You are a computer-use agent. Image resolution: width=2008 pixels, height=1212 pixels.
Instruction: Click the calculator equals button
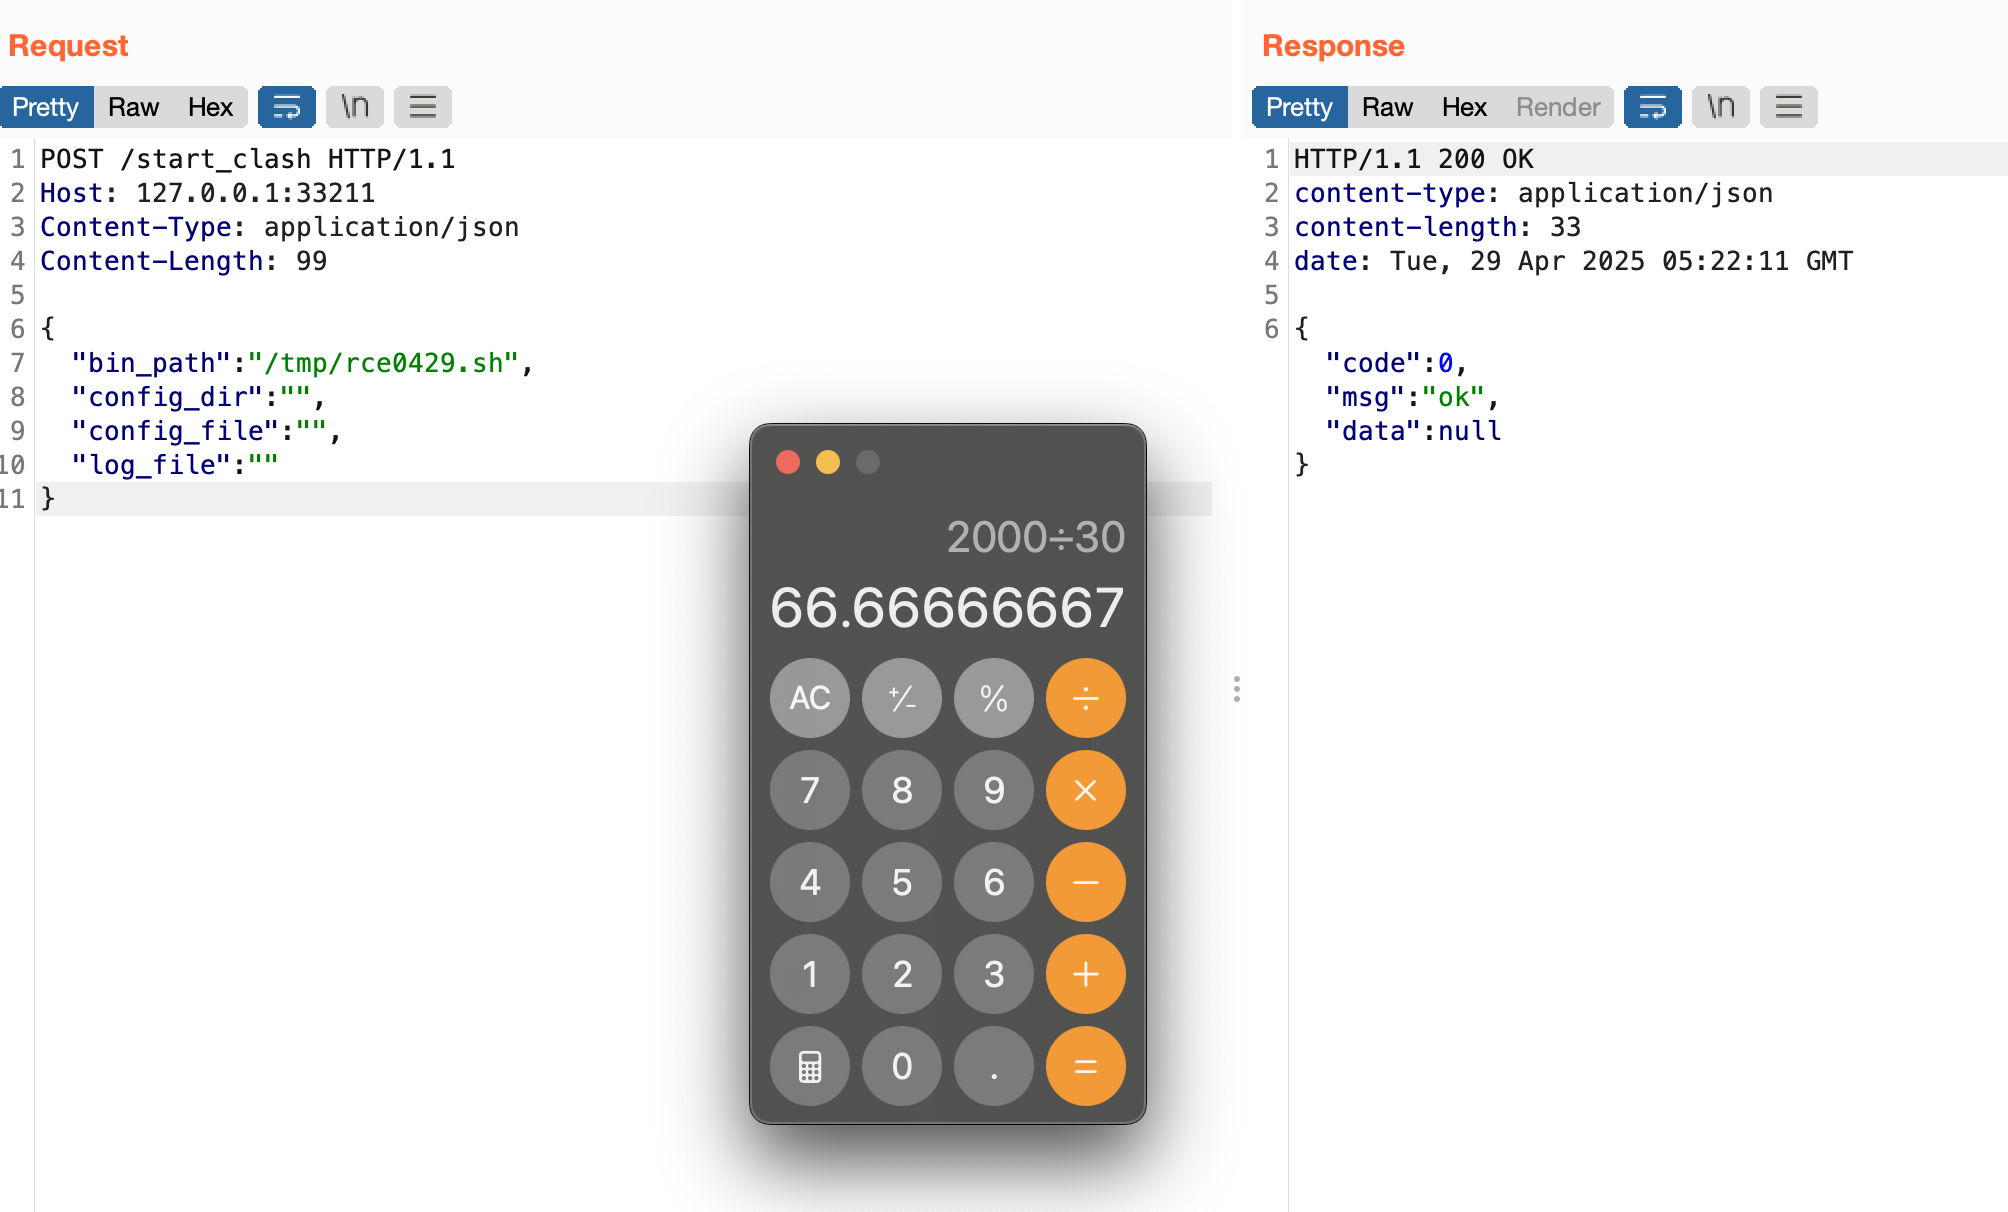1085,1066
